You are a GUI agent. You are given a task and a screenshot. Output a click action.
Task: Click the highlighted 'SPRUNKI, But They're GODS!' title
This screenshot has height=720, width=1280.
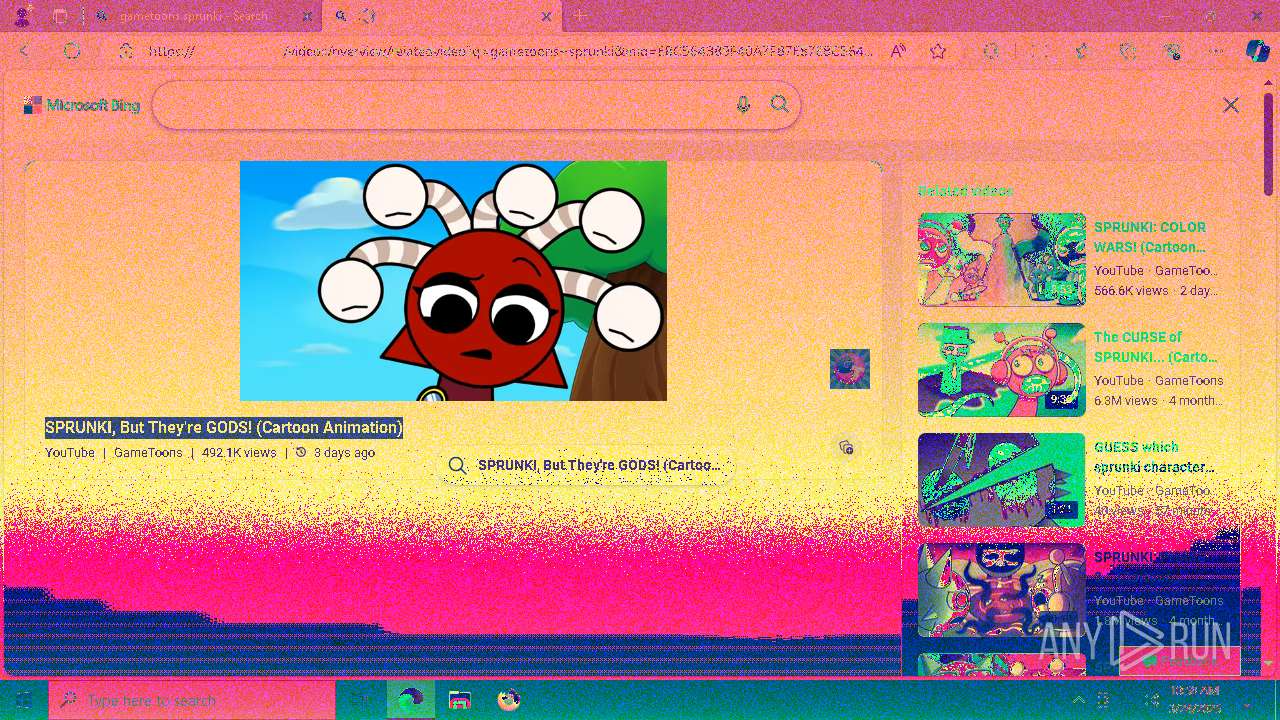pos(224,428)
